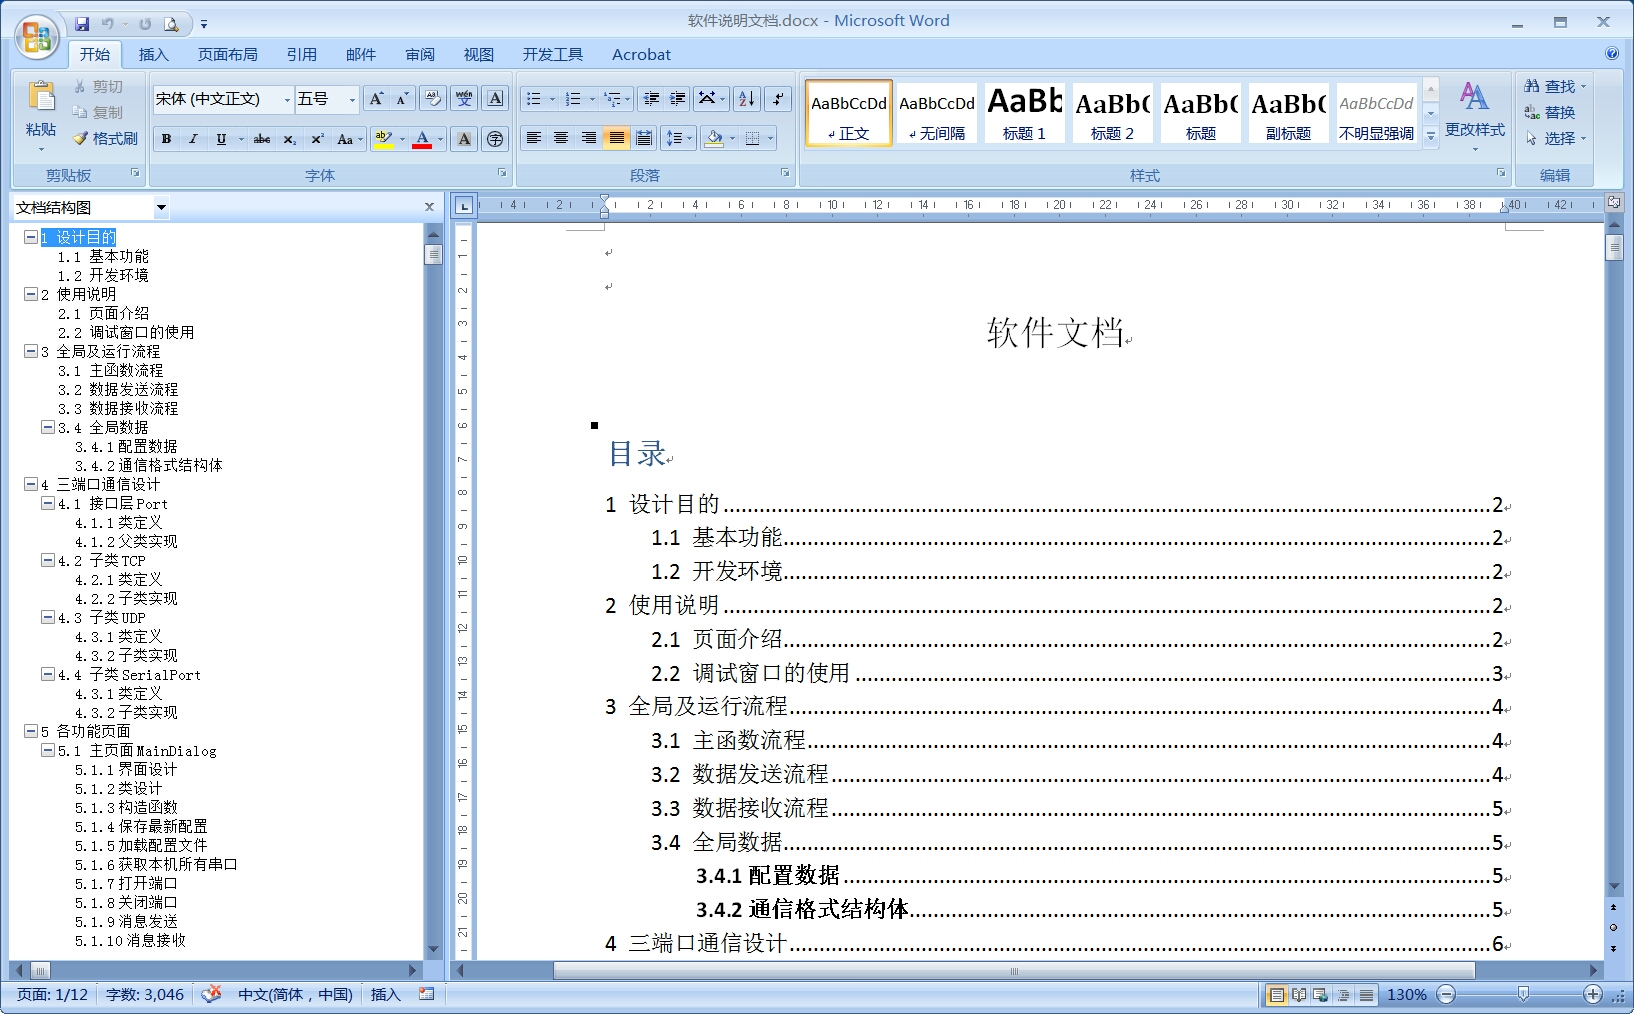This screenshot has width=1634, height=1014.
Task: Click the 剪切 (Cut) button
Action: [x=98, y=87]
